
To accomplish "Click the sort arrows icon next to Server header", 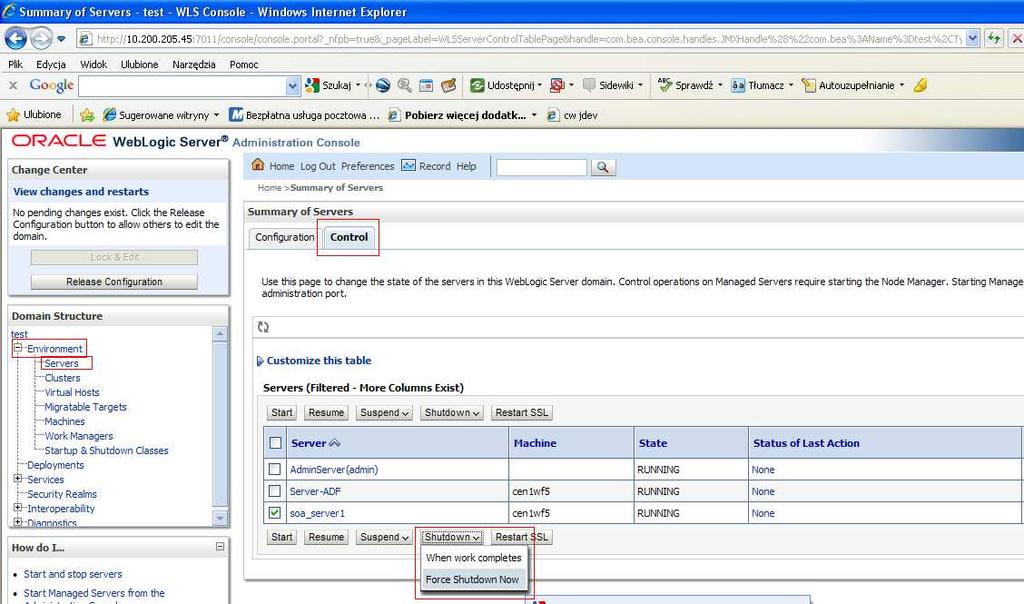I will 335,443.
